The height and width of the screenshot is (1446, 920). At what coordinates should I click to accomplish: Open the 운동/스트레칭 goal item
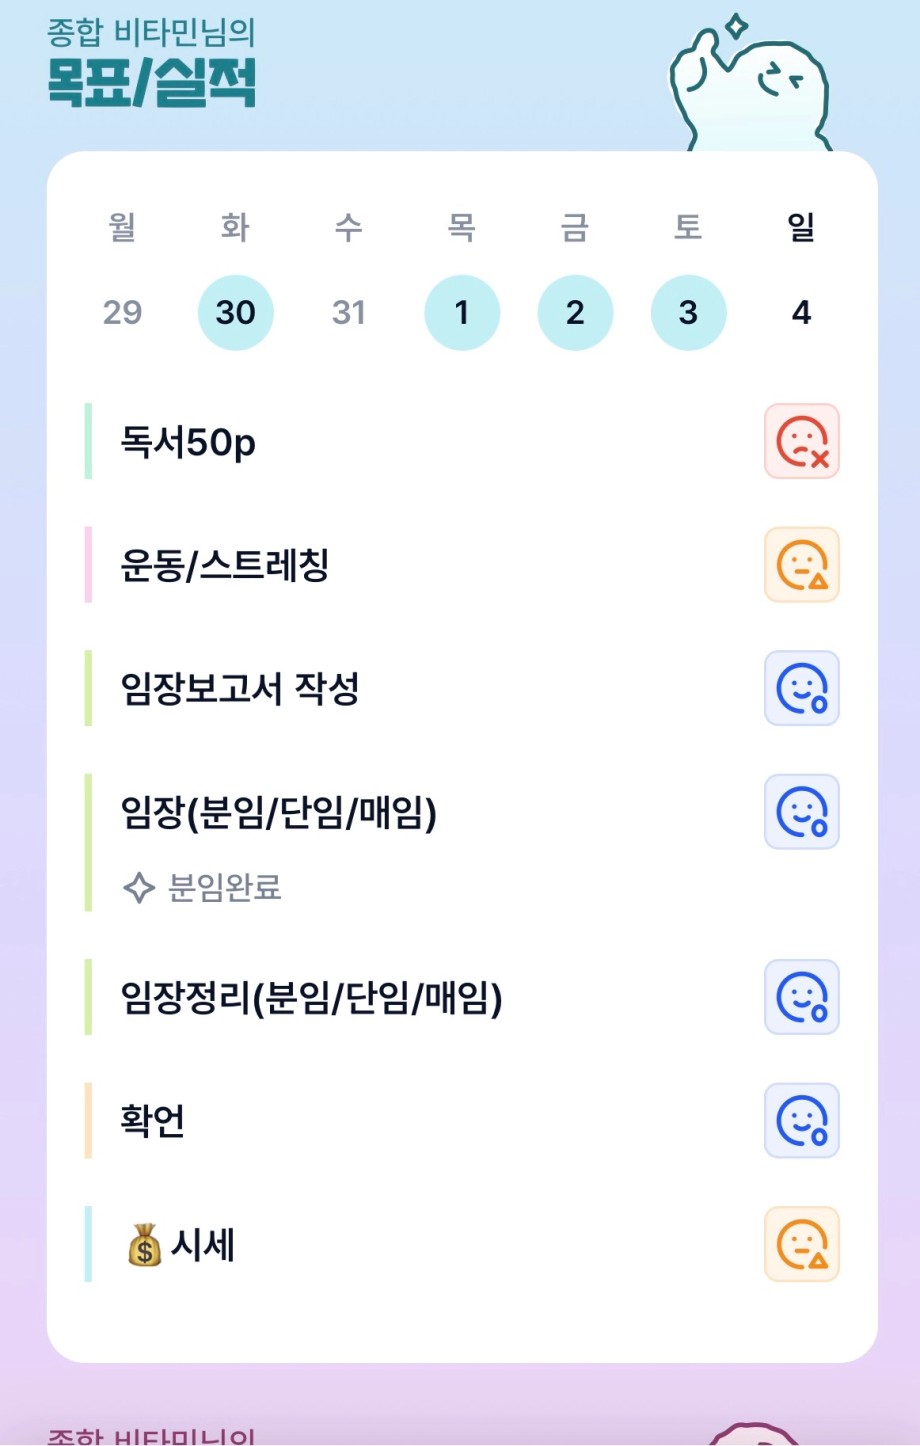click(225, 566)
